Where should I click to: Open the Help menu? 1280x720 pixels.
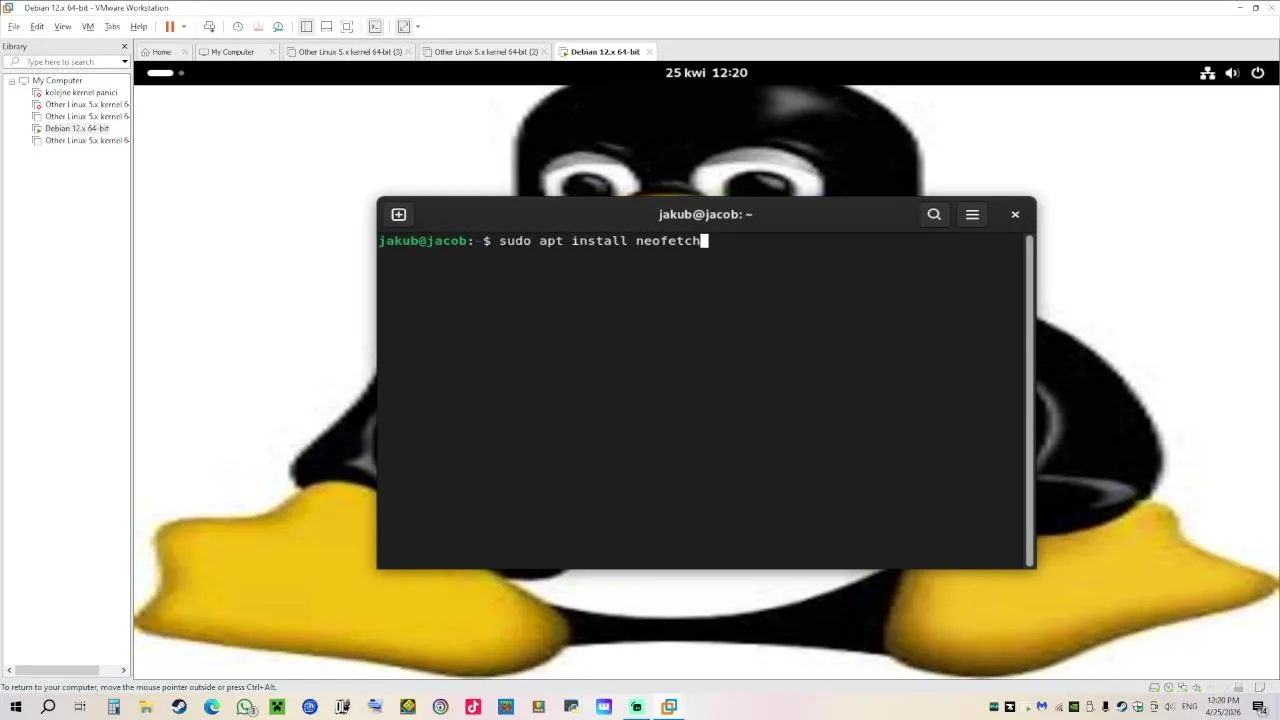[139, 27]
